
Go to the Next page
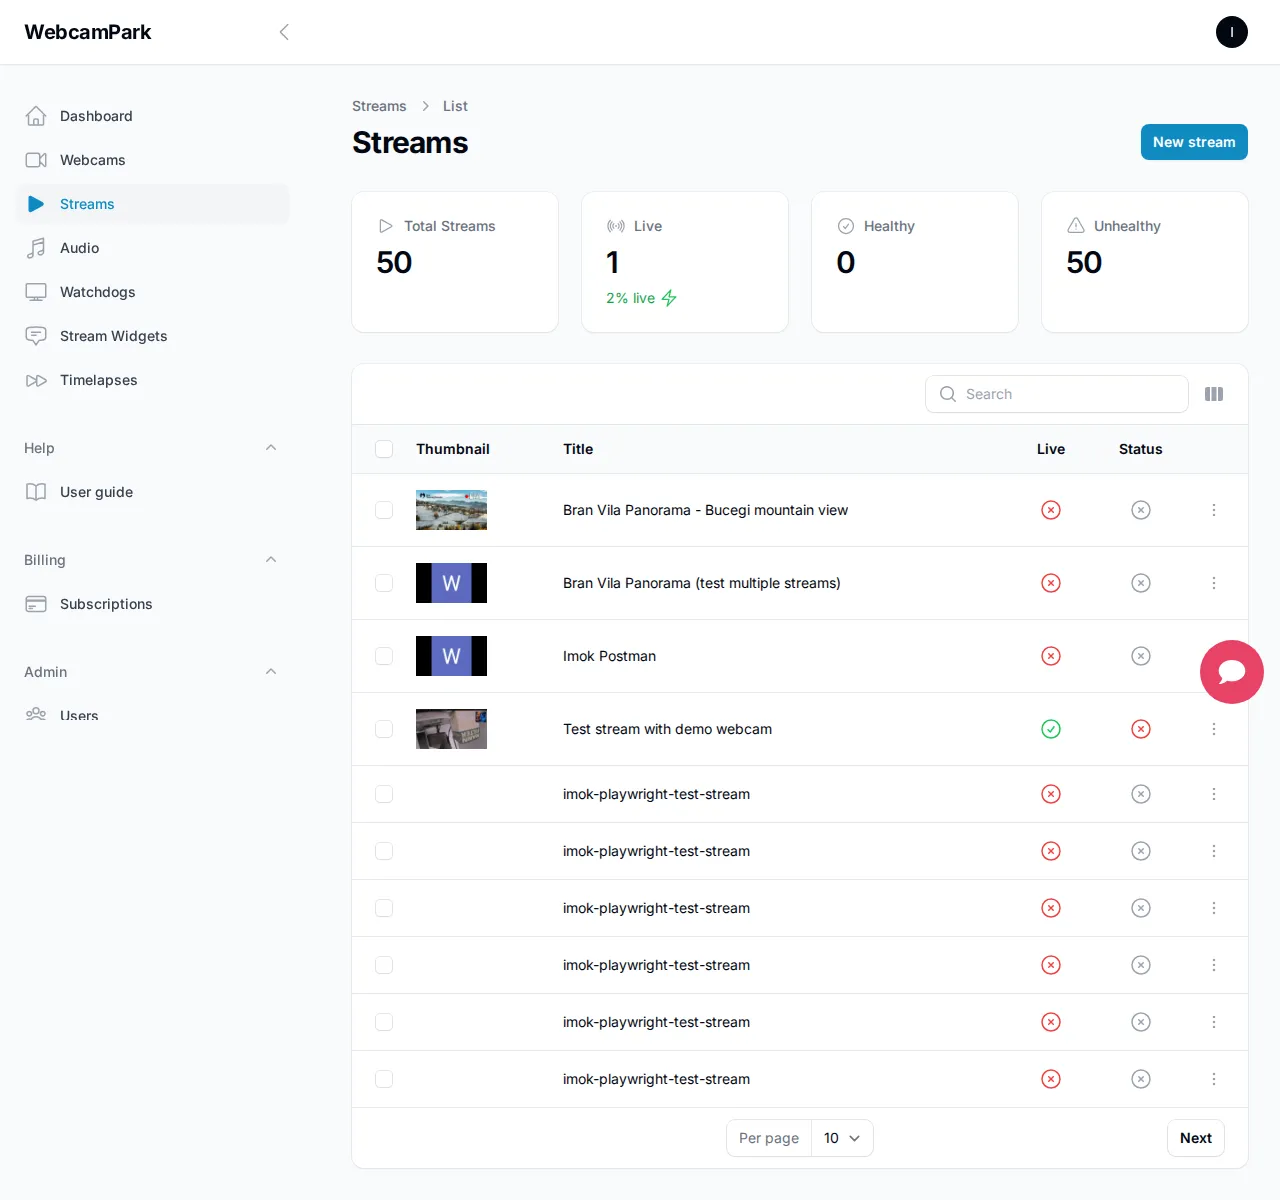(x=1195, y=1138)
